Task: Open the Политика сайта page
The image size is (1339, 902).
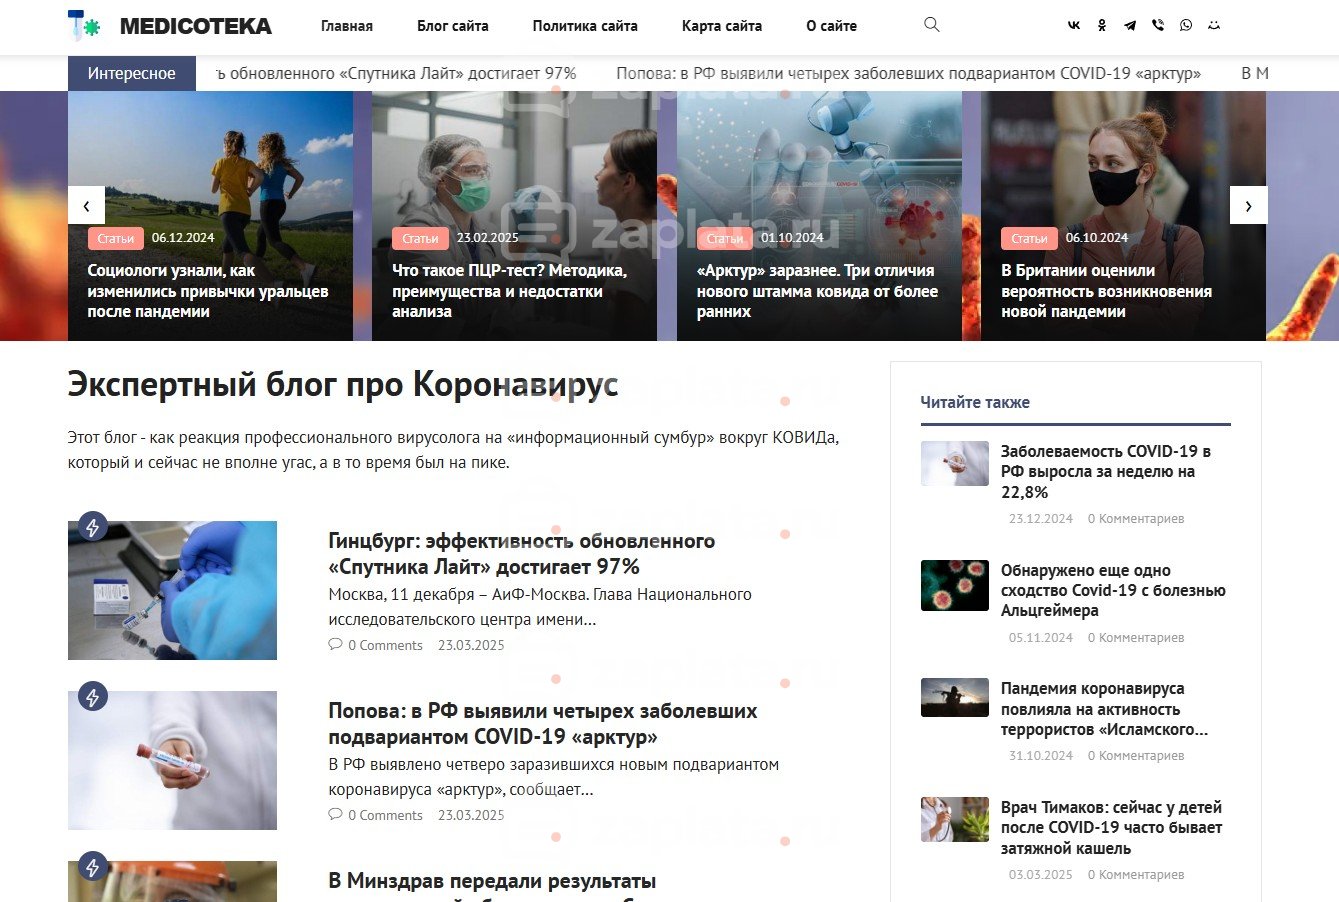Action: click(585, 26)
